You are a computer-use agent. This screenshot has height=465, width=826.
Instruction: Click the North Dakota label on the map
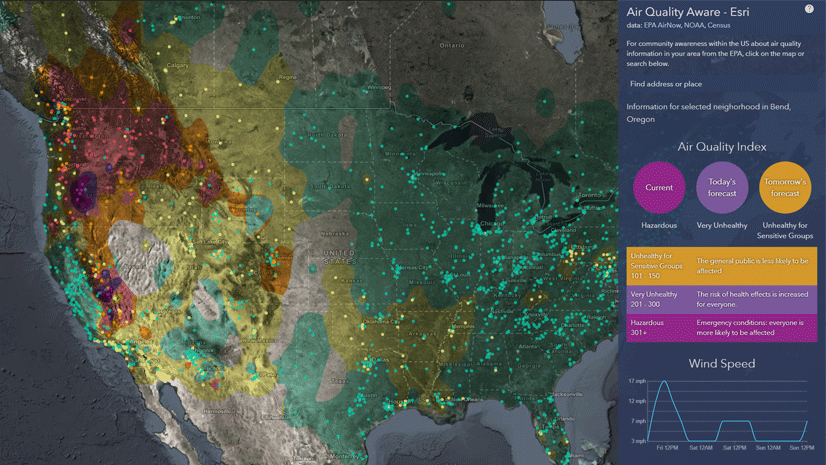pyautogui.click(x=327, y=135)
